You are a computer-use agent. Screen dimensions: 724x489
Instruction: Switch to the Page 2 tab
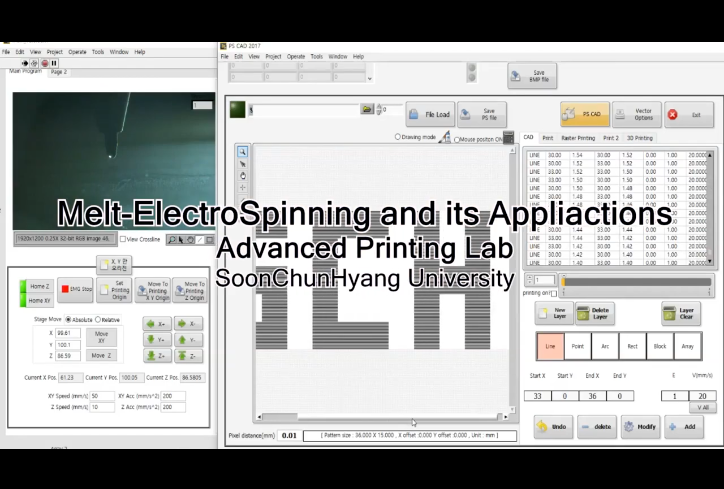[59, 72]
